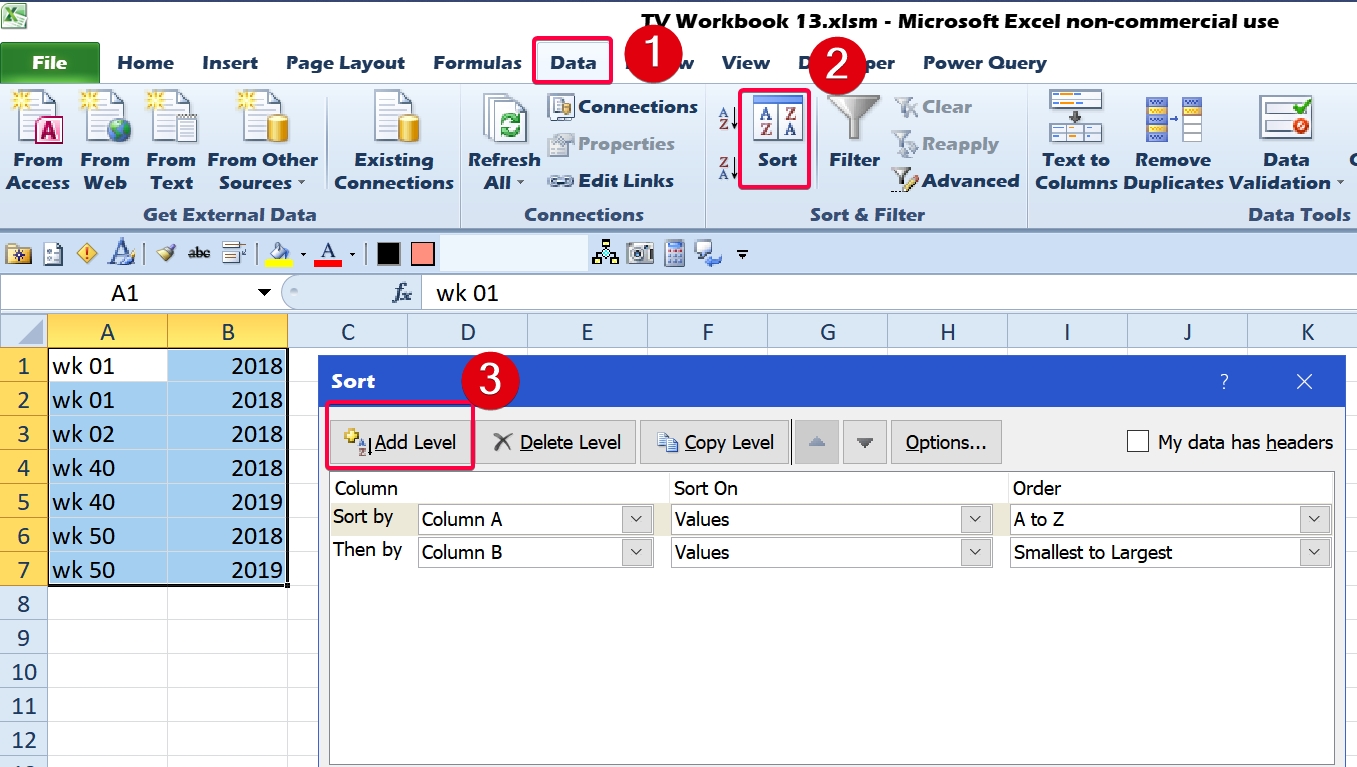1357x767 pixels.
Task: Click the Filter funnel icon
Action: (854, 118)
